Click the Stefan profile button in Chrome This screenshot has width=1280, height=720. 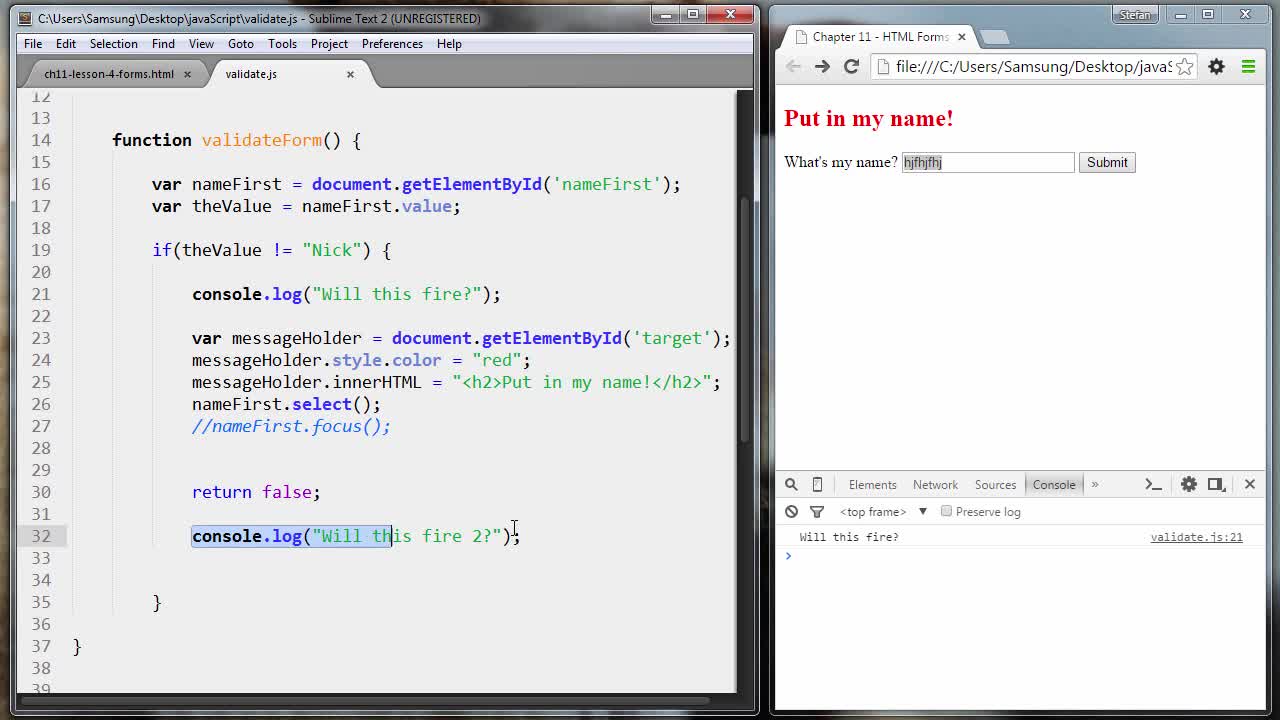pyautogui.click(x=1135, y=14)
